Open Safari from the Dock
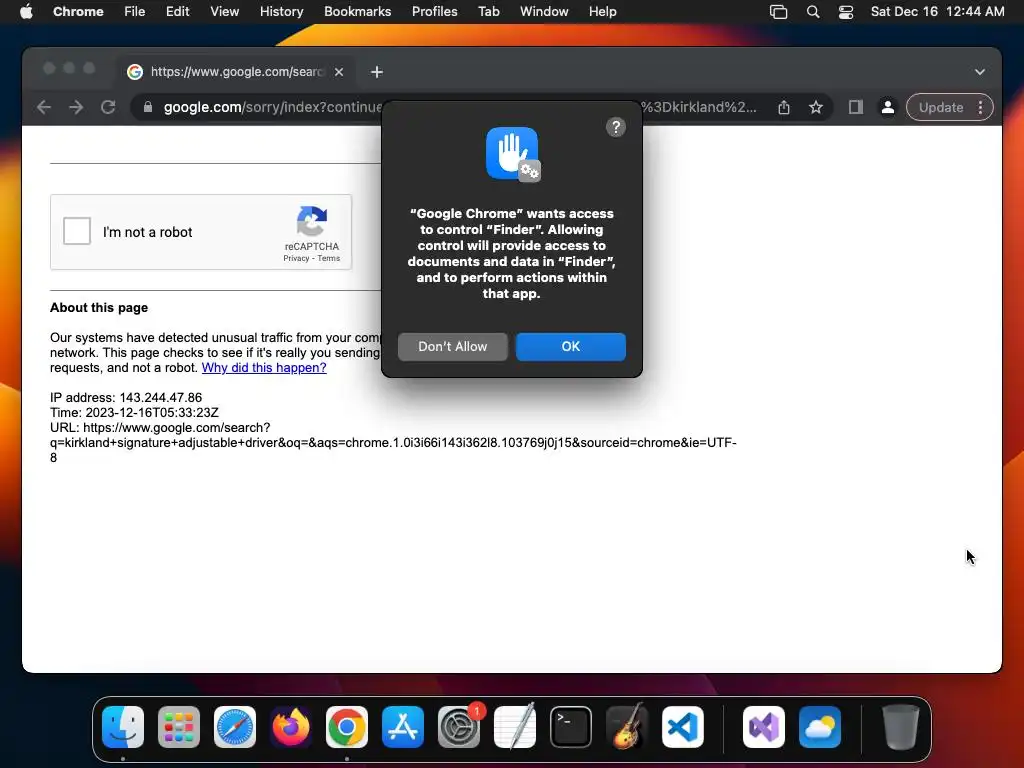 coord(235,727)
